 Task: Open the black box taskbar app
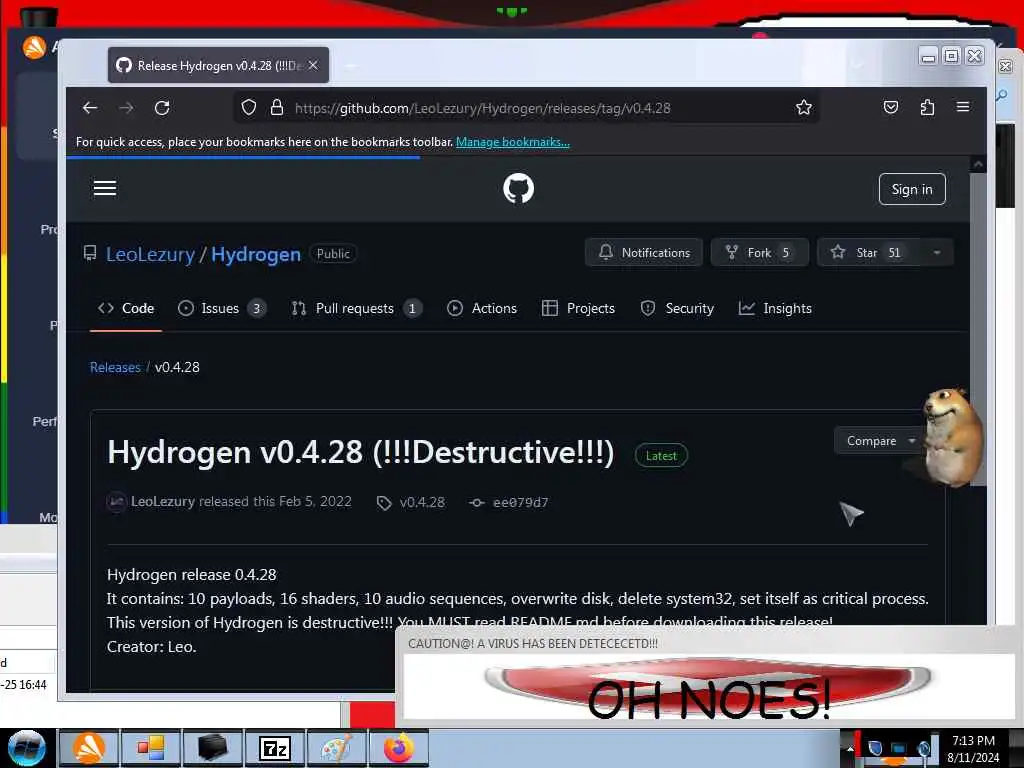213,748
